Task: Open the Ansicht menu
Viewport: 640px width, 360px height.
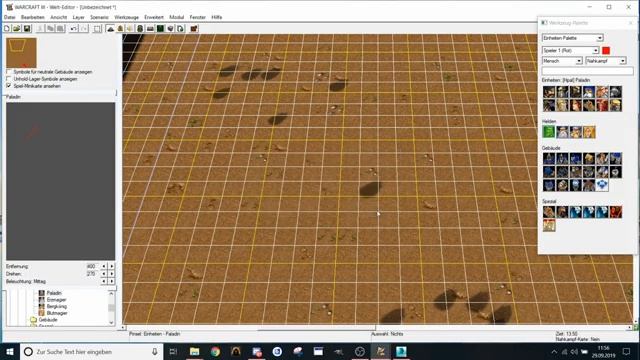Action: coord(58,17)
